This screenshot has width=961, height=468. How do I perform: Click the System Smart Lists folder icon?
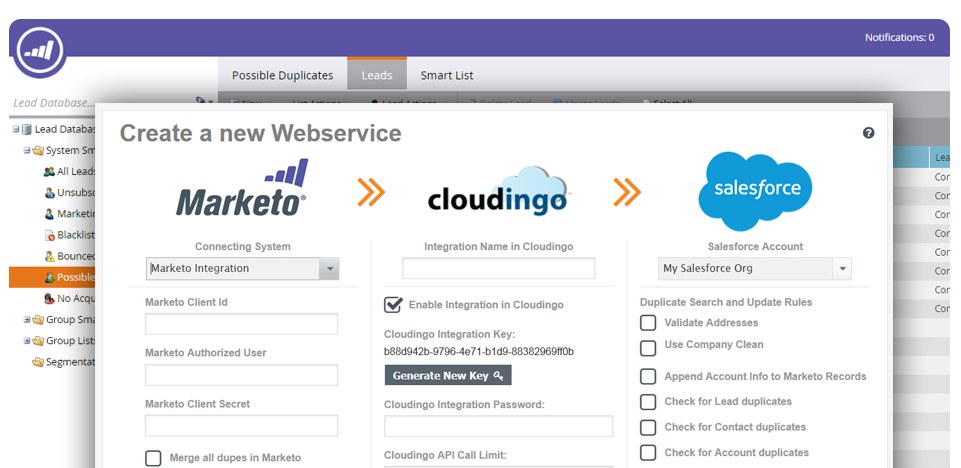tap(38, 150)
